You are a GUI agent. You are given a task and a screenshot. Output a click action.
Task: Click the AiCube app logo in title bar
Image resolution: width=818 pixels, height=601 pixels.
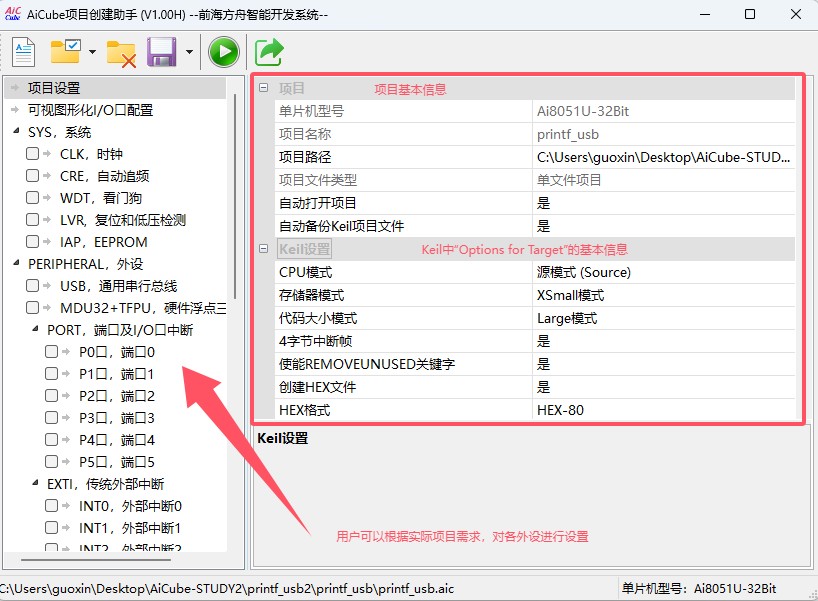pos(12,14)
